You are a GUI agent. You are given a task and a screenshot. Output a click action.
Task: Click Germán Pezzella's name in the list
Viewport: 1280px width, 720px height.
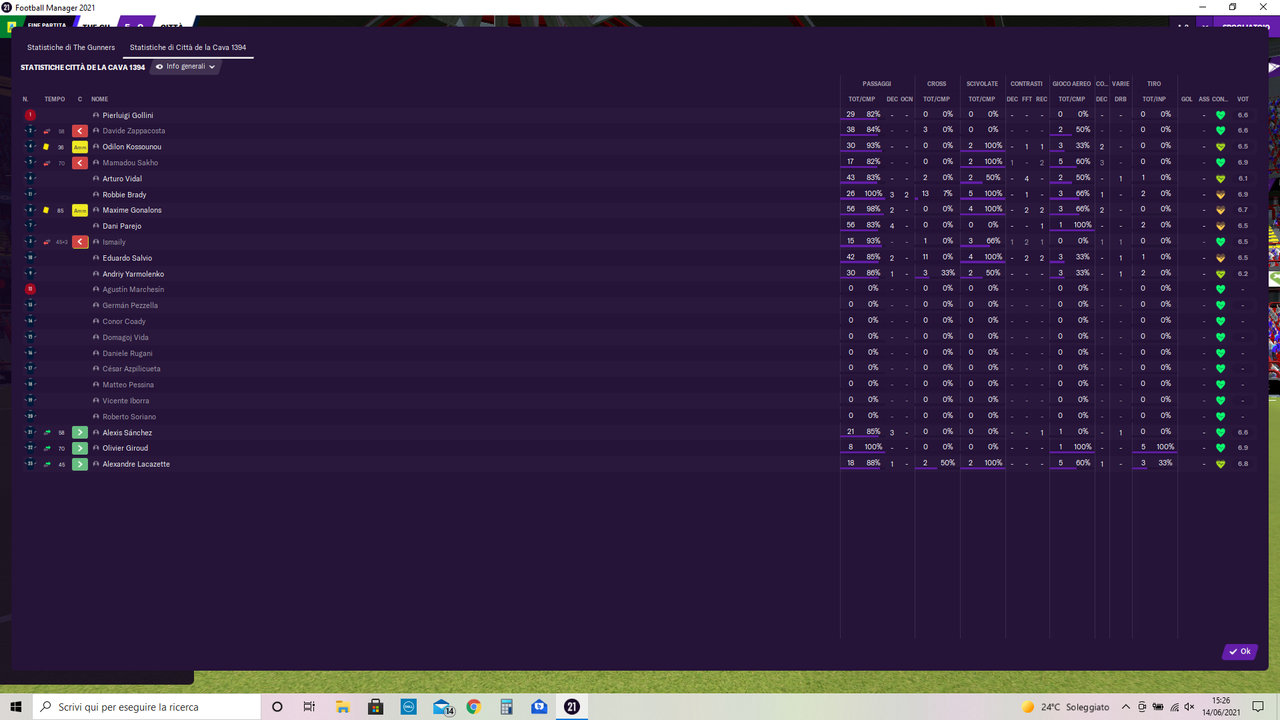point(130,305)
